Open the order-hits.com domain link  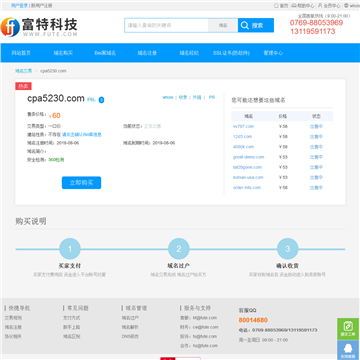click(x=247, y=188)
